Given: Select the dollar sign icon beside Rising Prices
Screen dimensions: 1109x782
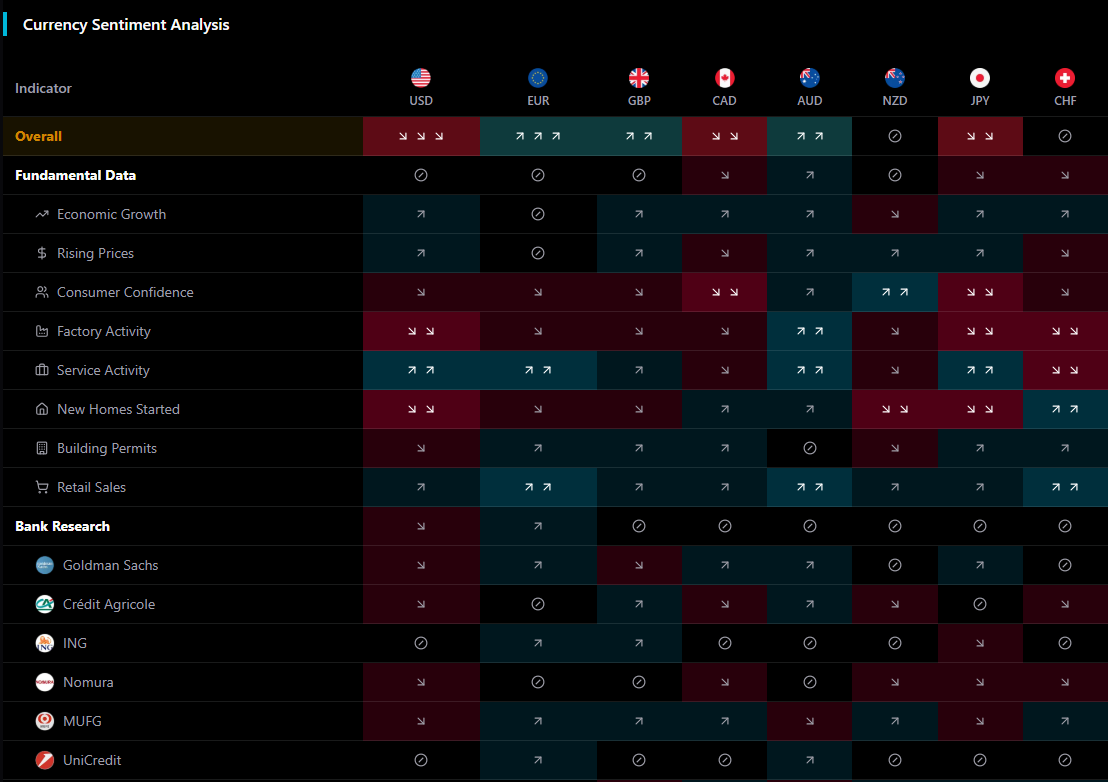Looking at the screenshot, I should click(40, 253).
